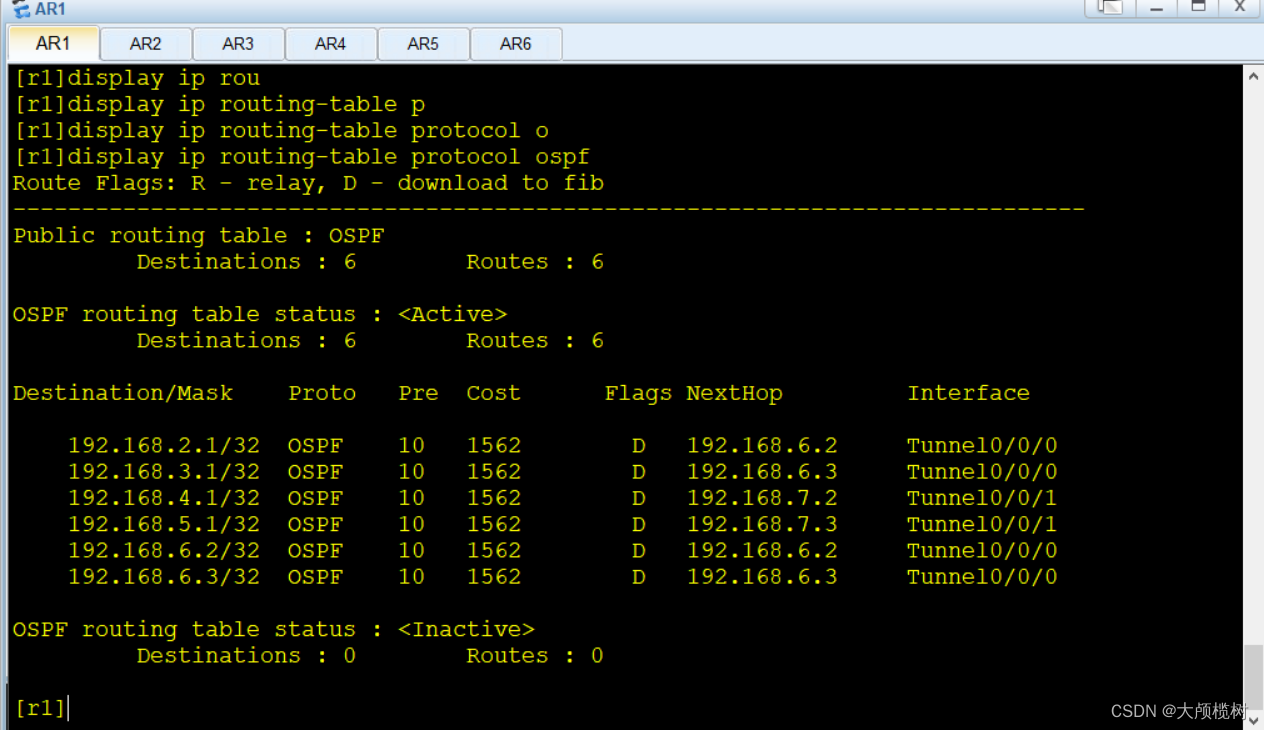Viewport: 1264px width, 730px height.
Task: Click next hop 192.168.7.2
Action: pos(762,498)
